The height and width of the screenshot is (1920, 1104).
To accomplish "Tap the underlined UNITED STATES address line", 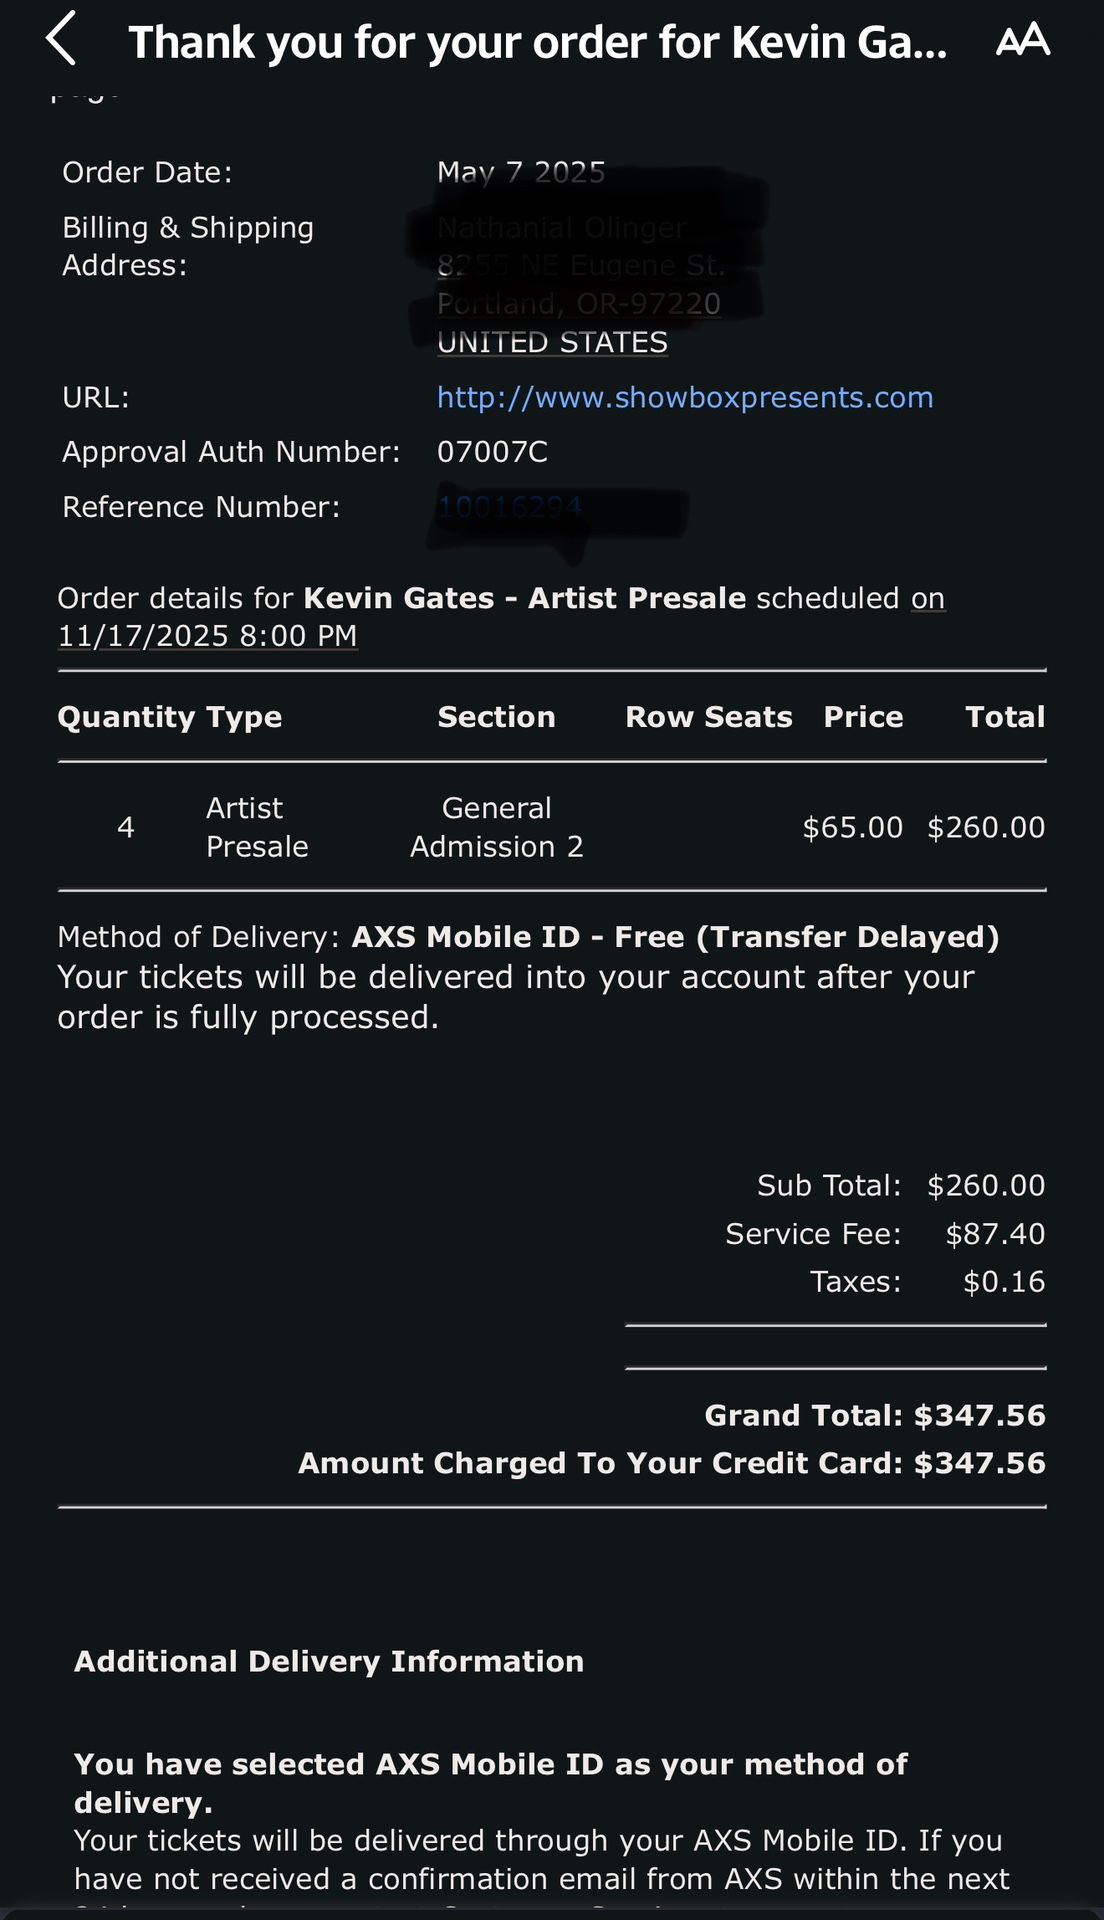I will click(x=552, y=342).
